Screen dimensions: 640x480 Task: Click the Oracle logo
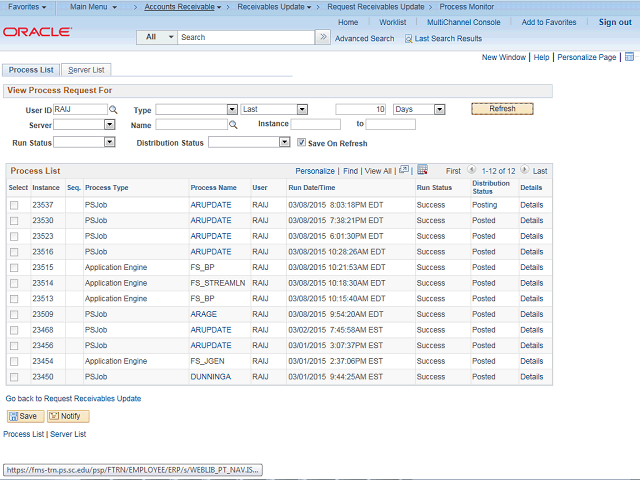tap(37, 33)
